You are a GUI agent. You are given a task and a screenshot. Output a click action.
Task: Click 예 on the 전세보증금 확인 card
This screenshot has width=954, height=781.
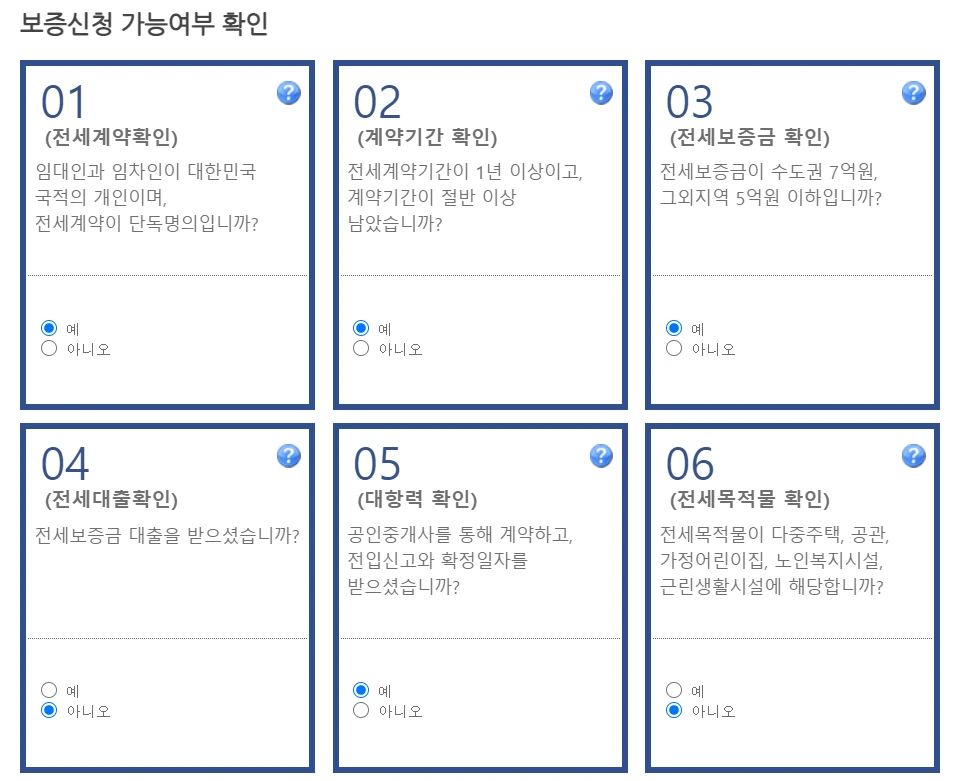pos(672,328)
